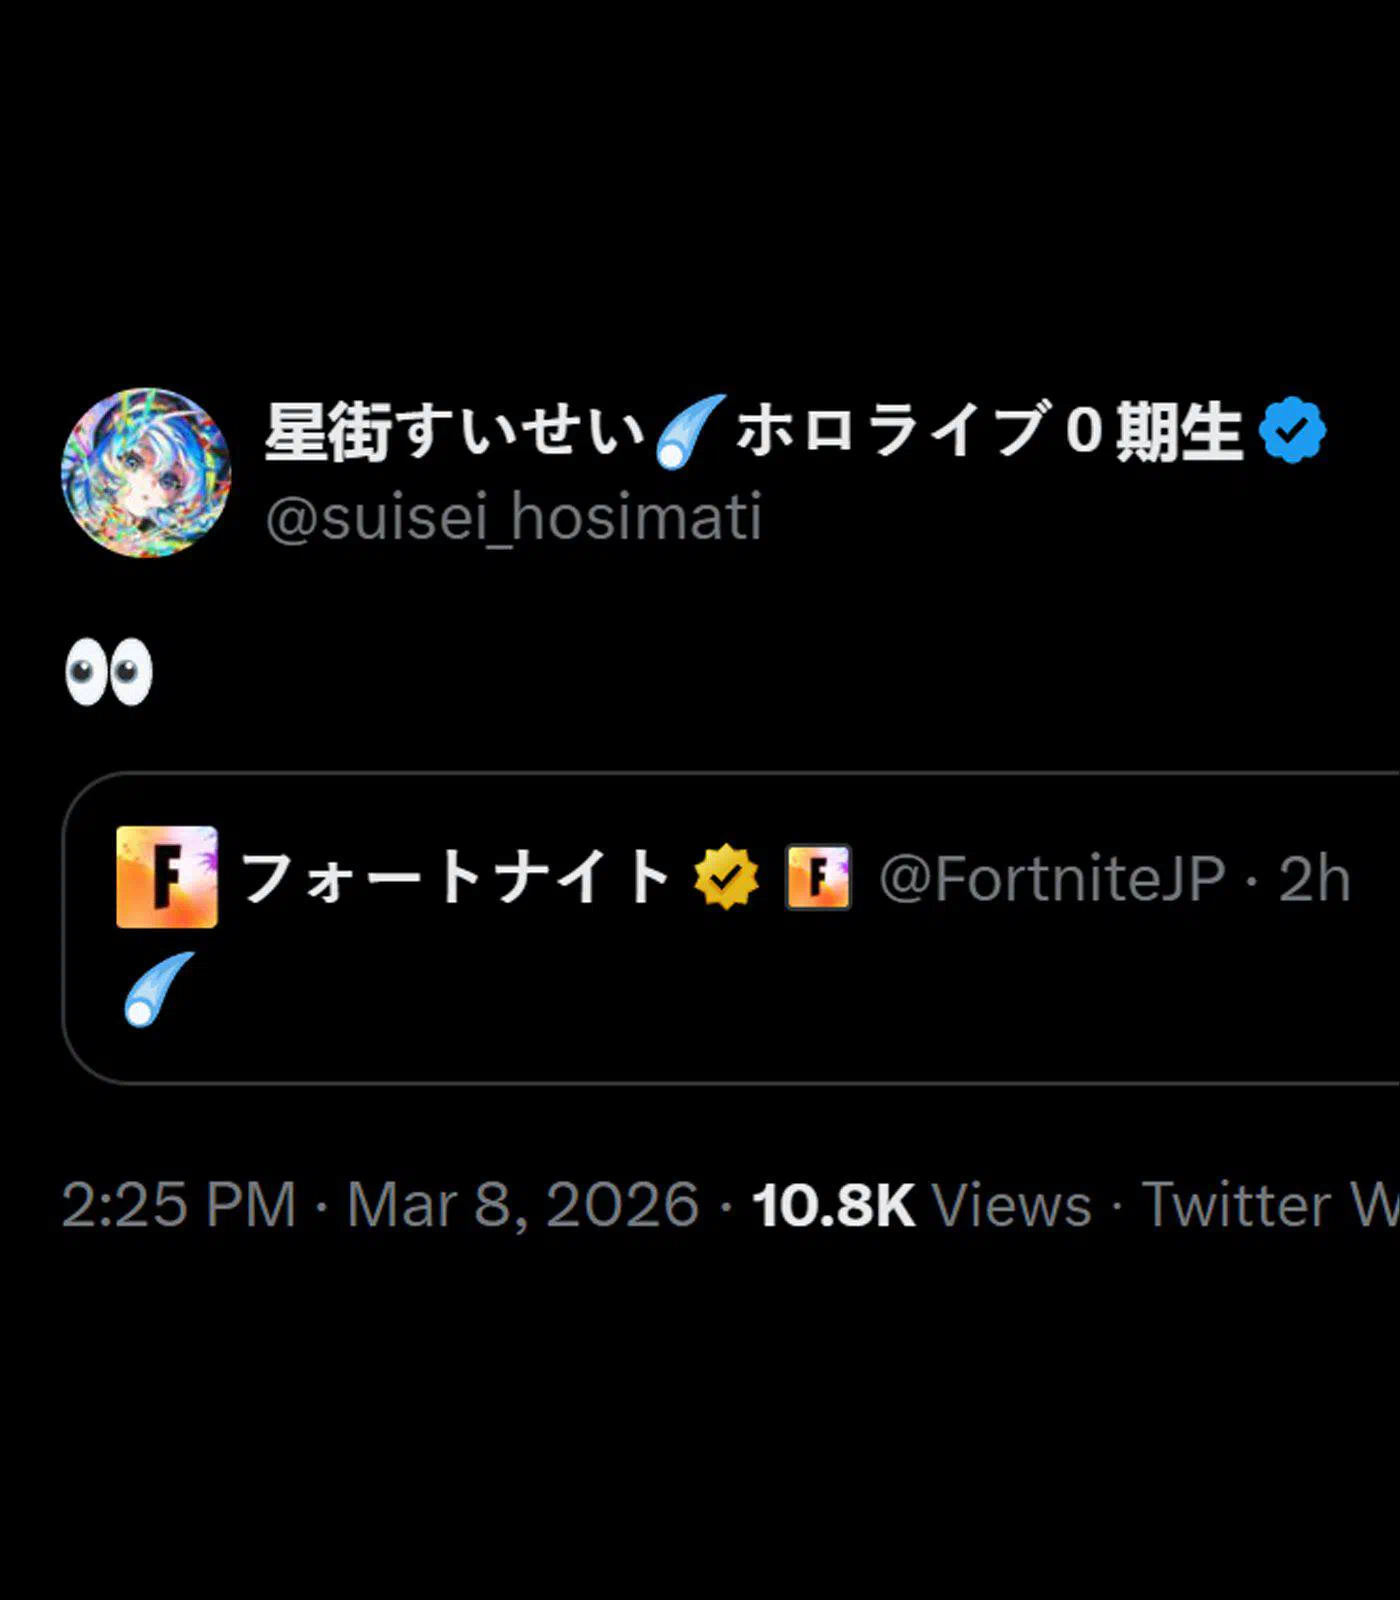The image size is (1400, 1600).
Task: Open the @suisei_hosimati handle link
Action: (x=514, y=518)
